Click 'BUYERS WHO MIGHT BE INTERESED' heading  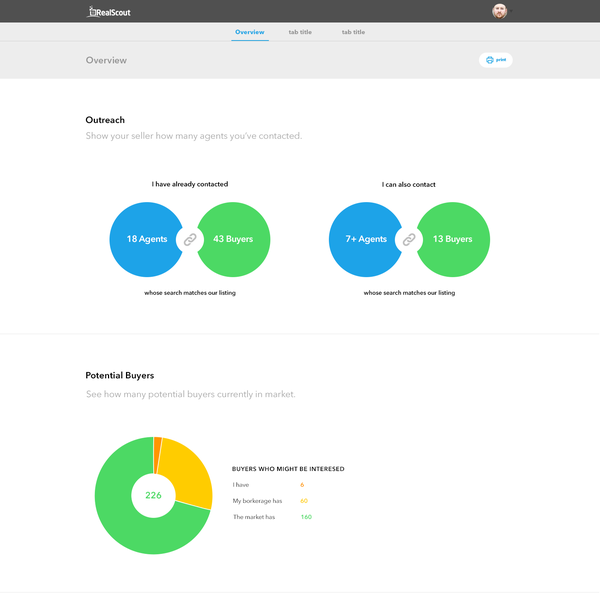[x=288, y=469]
